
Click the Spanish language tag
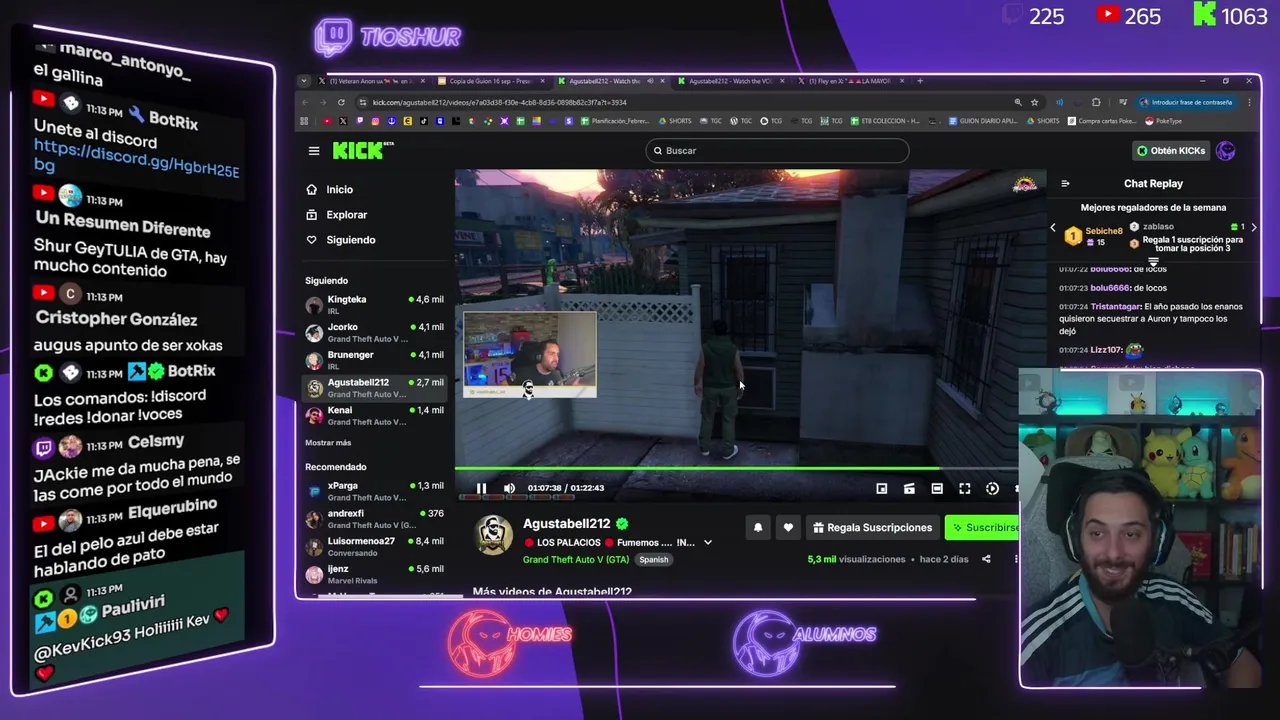(653, 560)
